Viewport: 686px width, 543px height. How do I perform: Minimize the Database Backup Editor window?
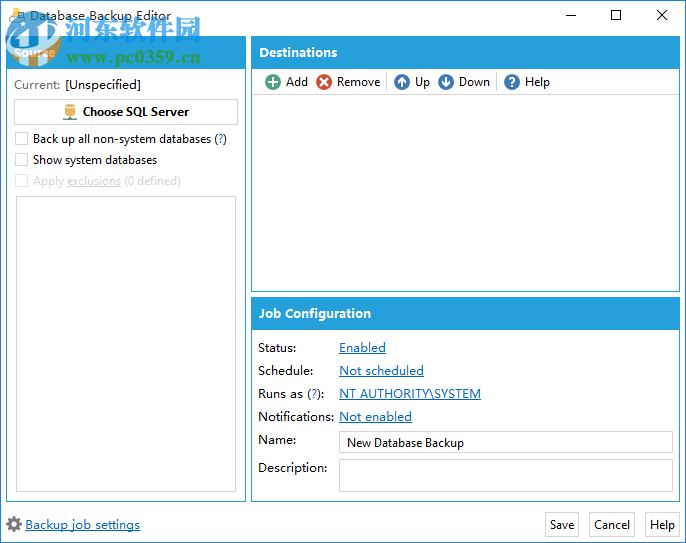(x=570, y=15)
